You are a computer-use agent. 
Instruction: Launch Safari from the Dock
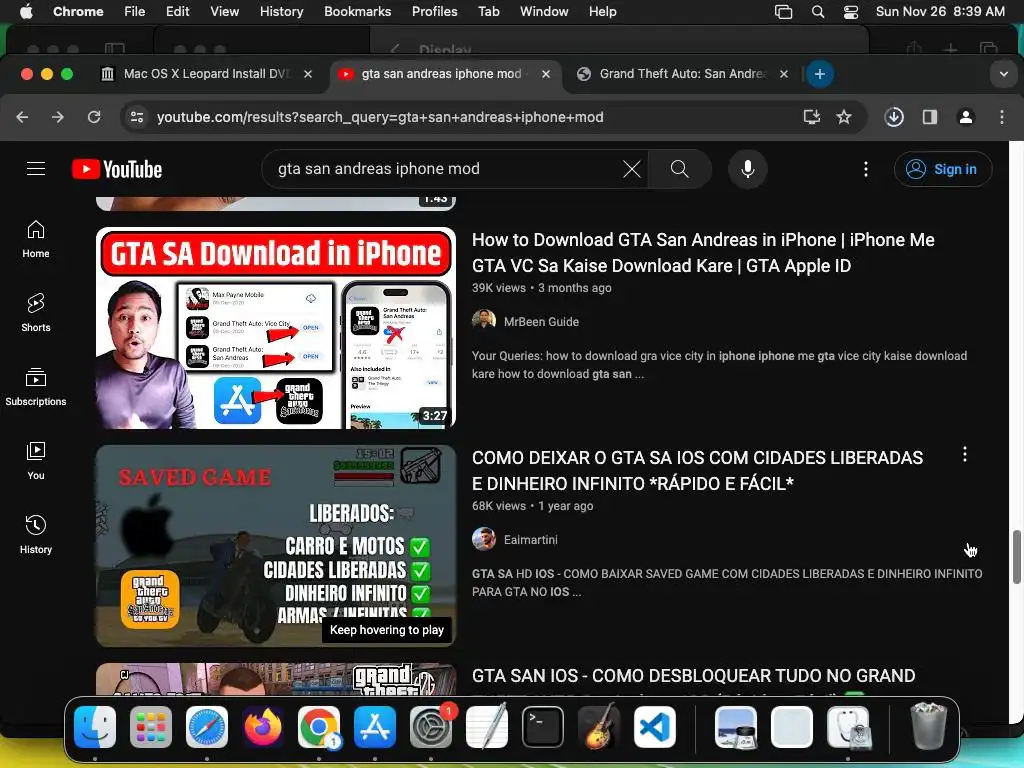(207, 727)
